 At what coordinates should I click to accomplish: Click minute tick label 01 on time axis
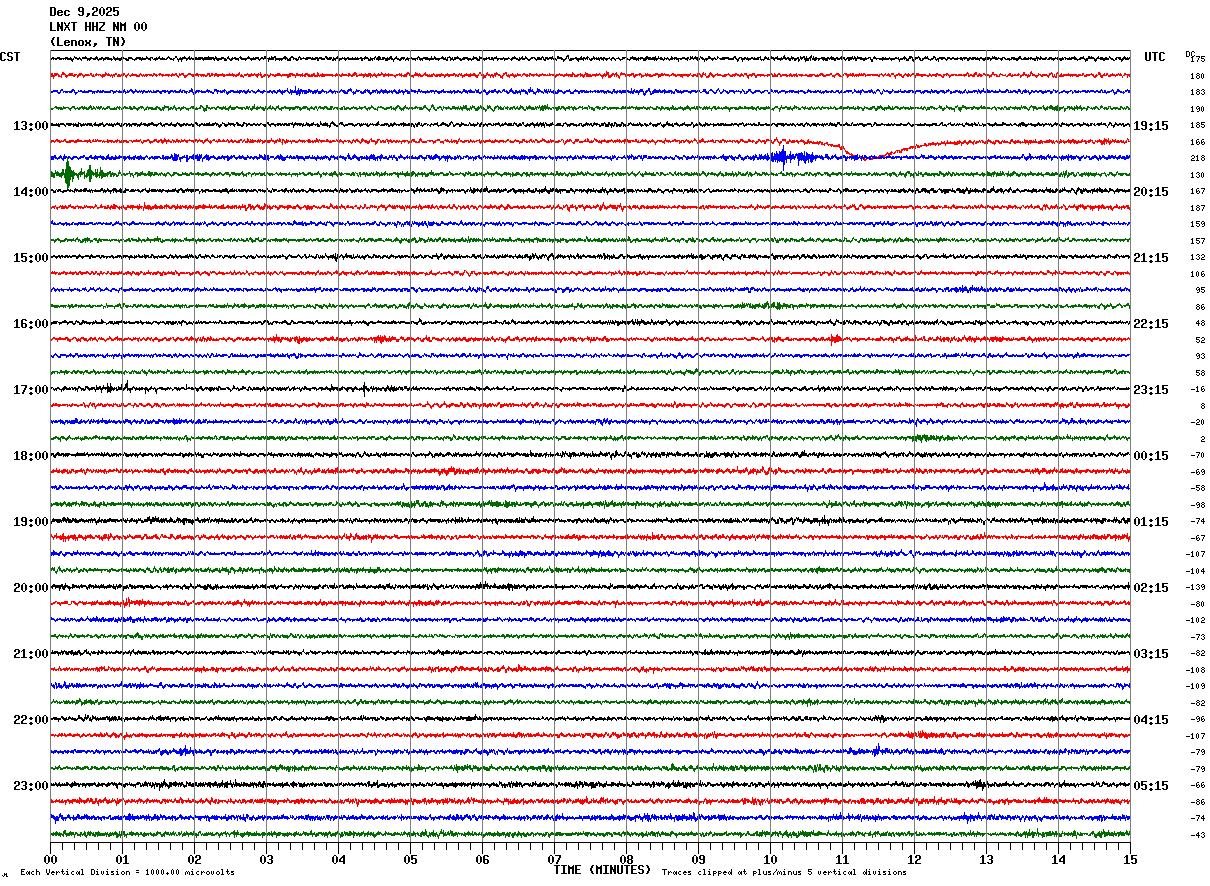click(x=122, y=859)
